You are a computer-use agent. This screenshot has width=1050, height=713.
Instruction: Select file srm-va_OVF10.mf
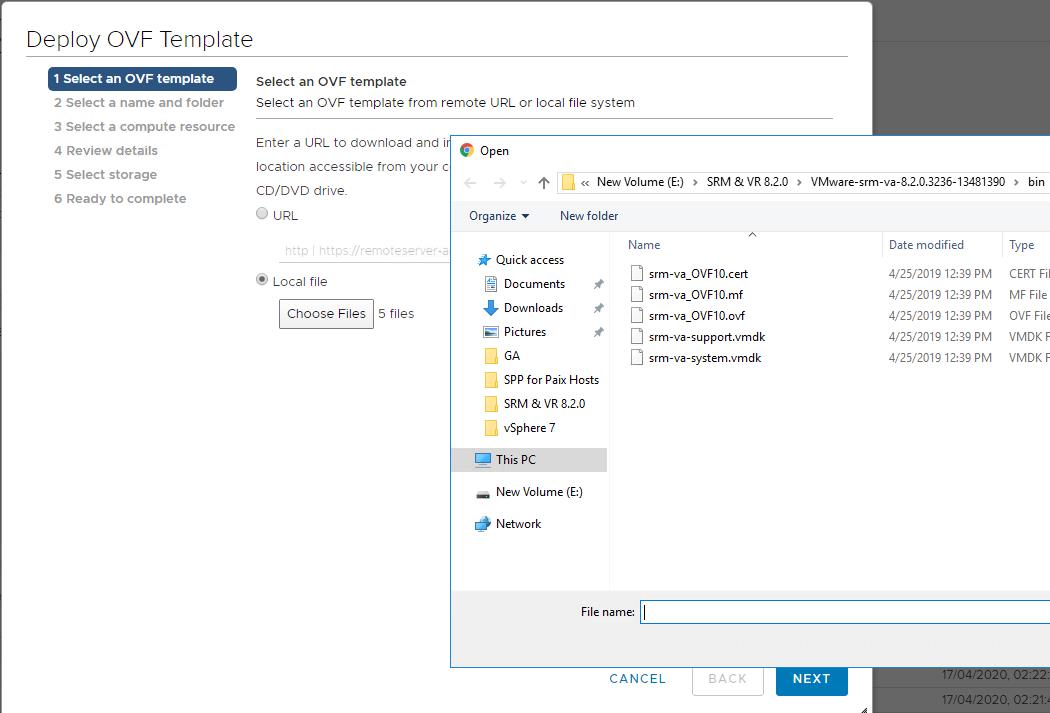[696, 295]
